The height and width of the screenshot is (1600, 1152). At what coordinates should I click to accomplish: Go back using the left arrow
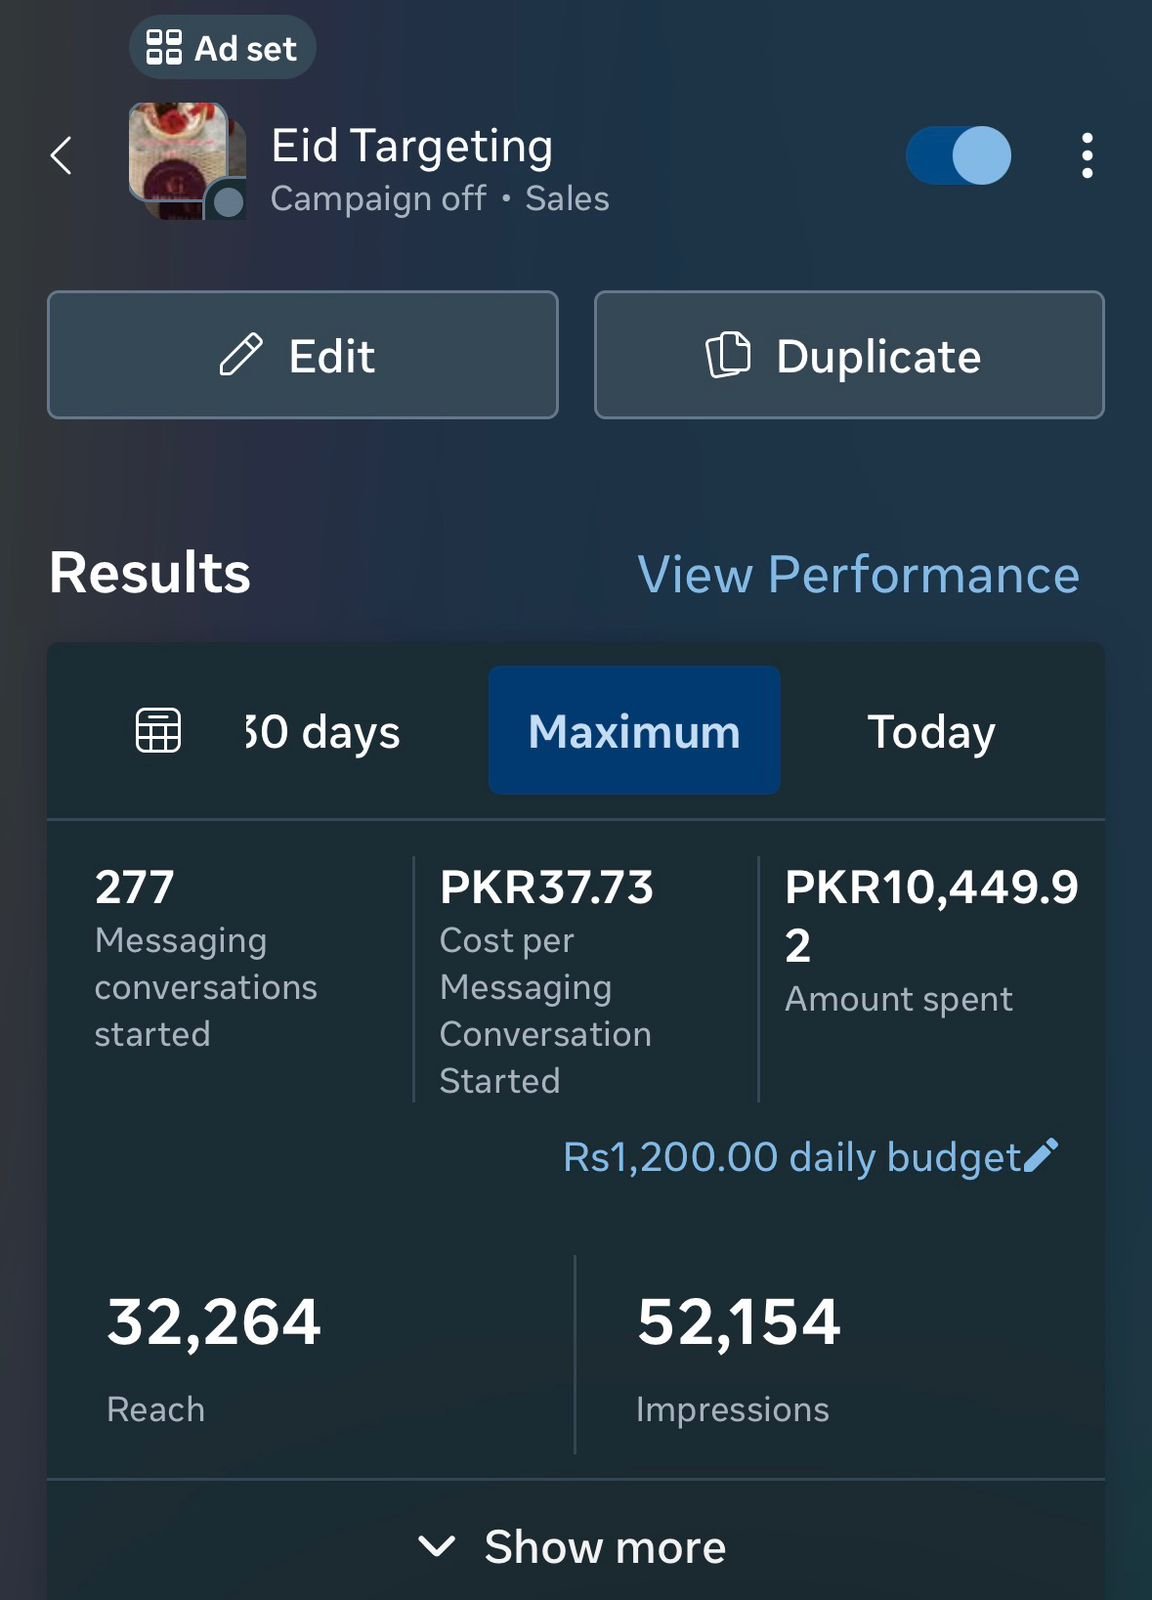62,155
